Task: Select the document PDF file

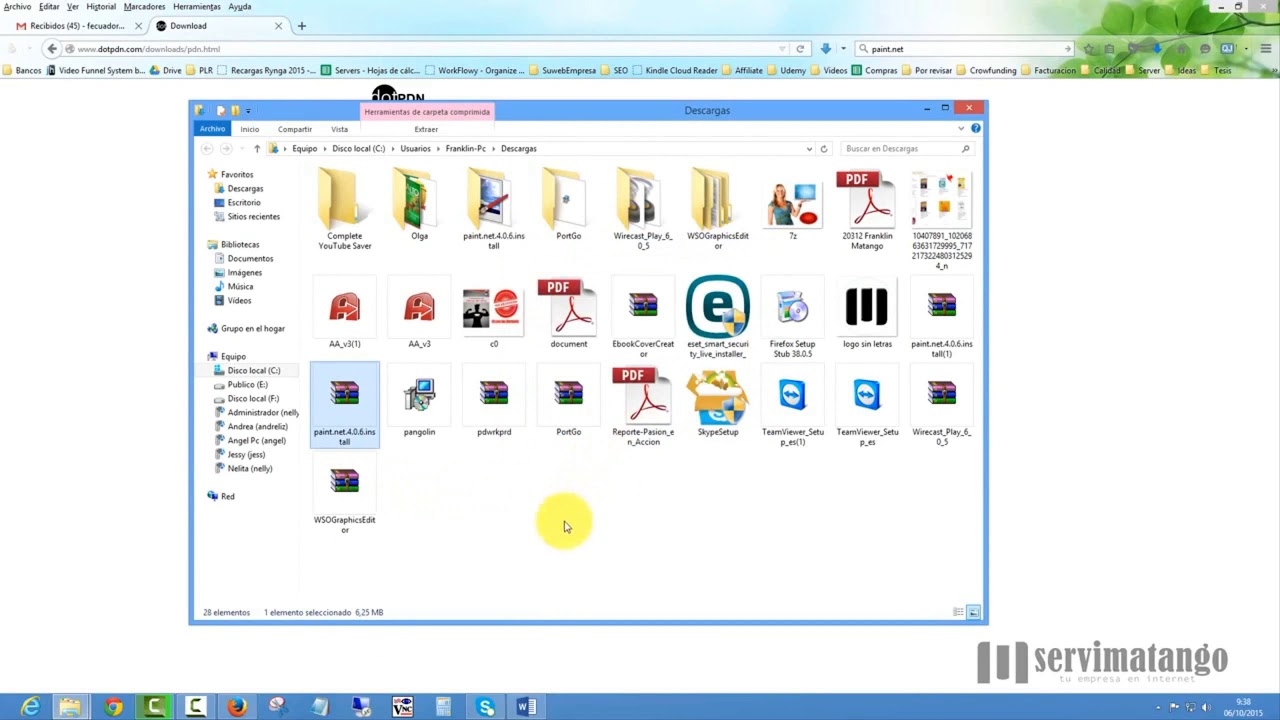Action: pyautogui.click(x=568, y=315)
